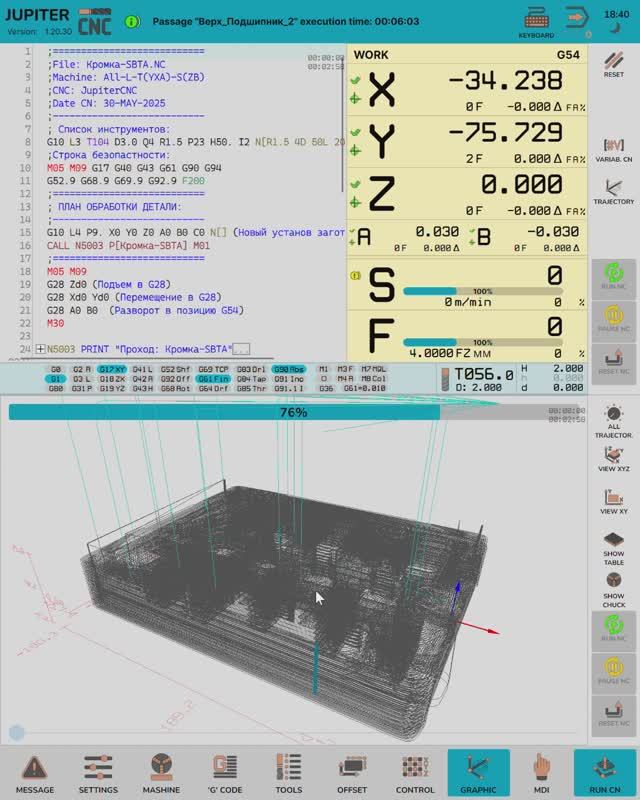Click the blue cube icon at graphic bottom-left
The height and width of the screenshot is (800, 640).
pyautogui.click(x=16, y=733)
